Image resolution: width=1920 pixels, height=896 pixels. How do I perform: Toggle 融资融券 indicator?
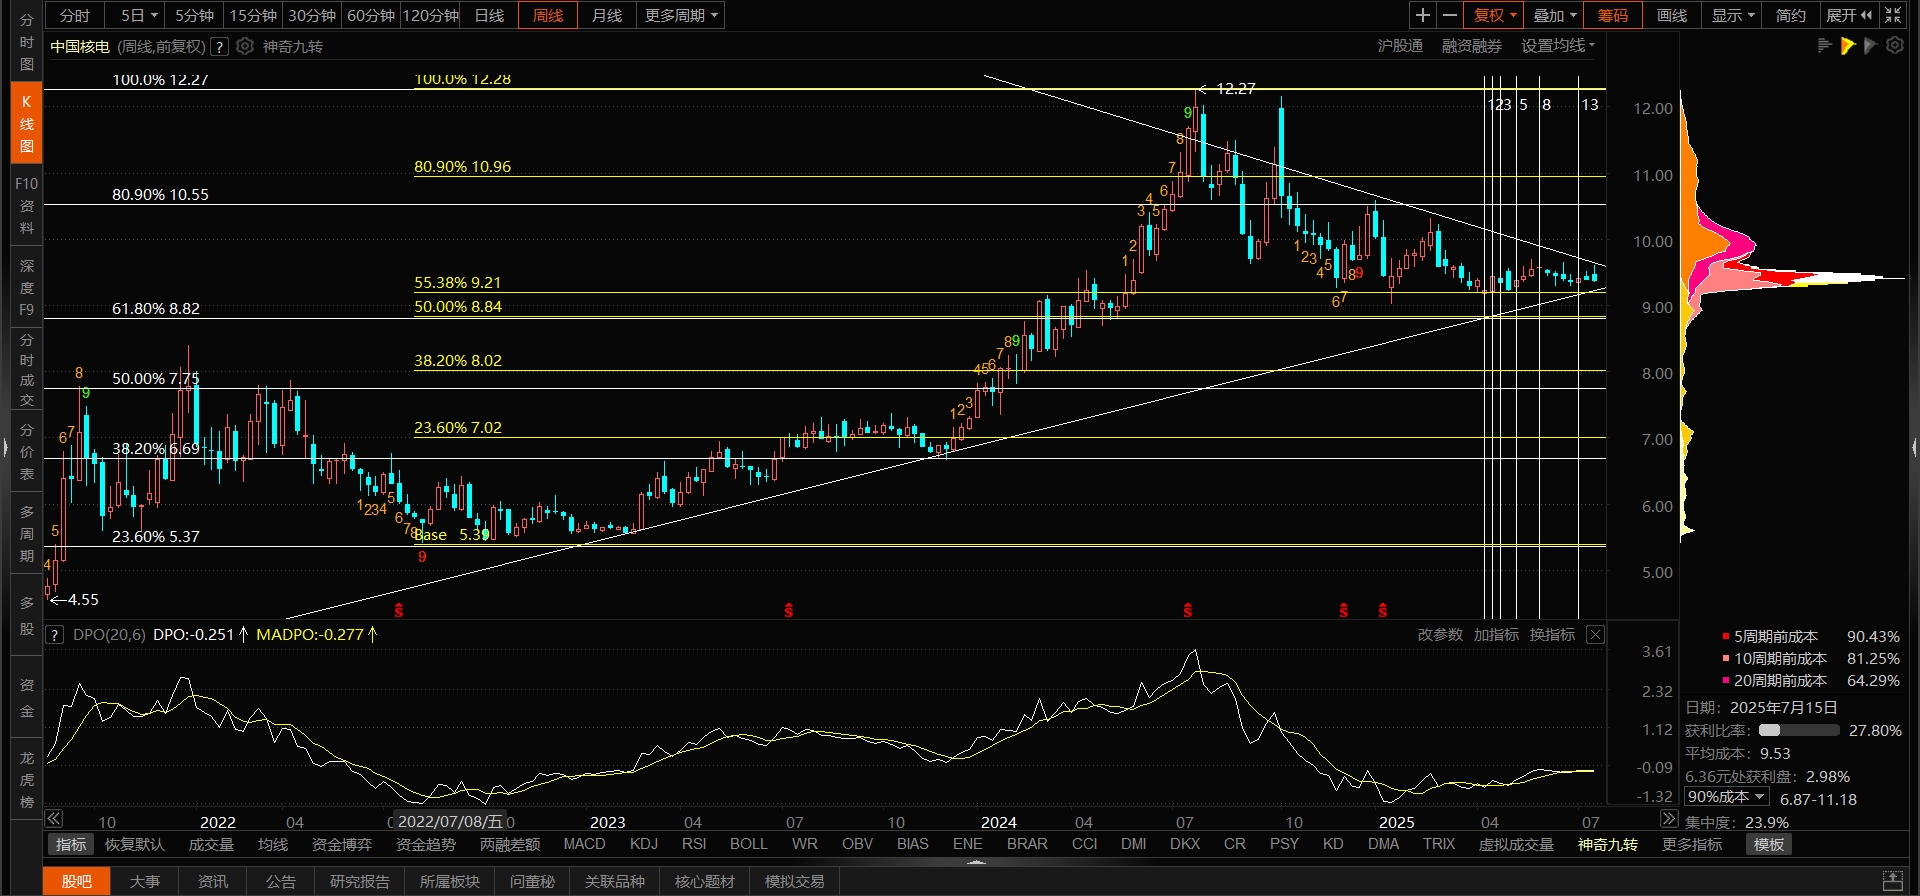[x=1472, y=46]
